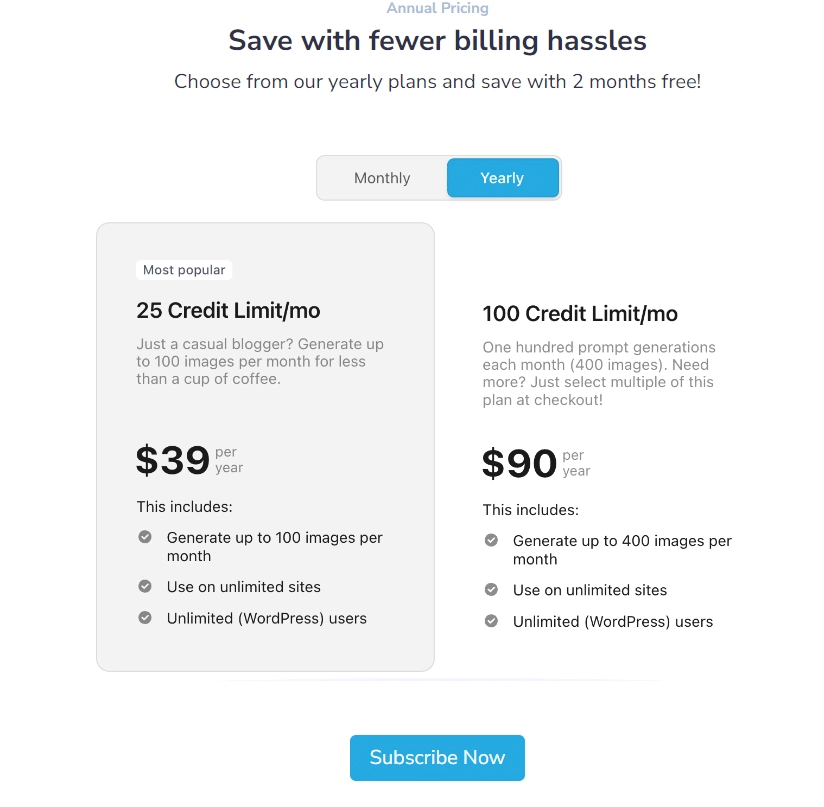Click the checkmark beside "Use on unlimited sites" in $90 plan
Screen dimensions: 824x807
[x=492, y=590]
